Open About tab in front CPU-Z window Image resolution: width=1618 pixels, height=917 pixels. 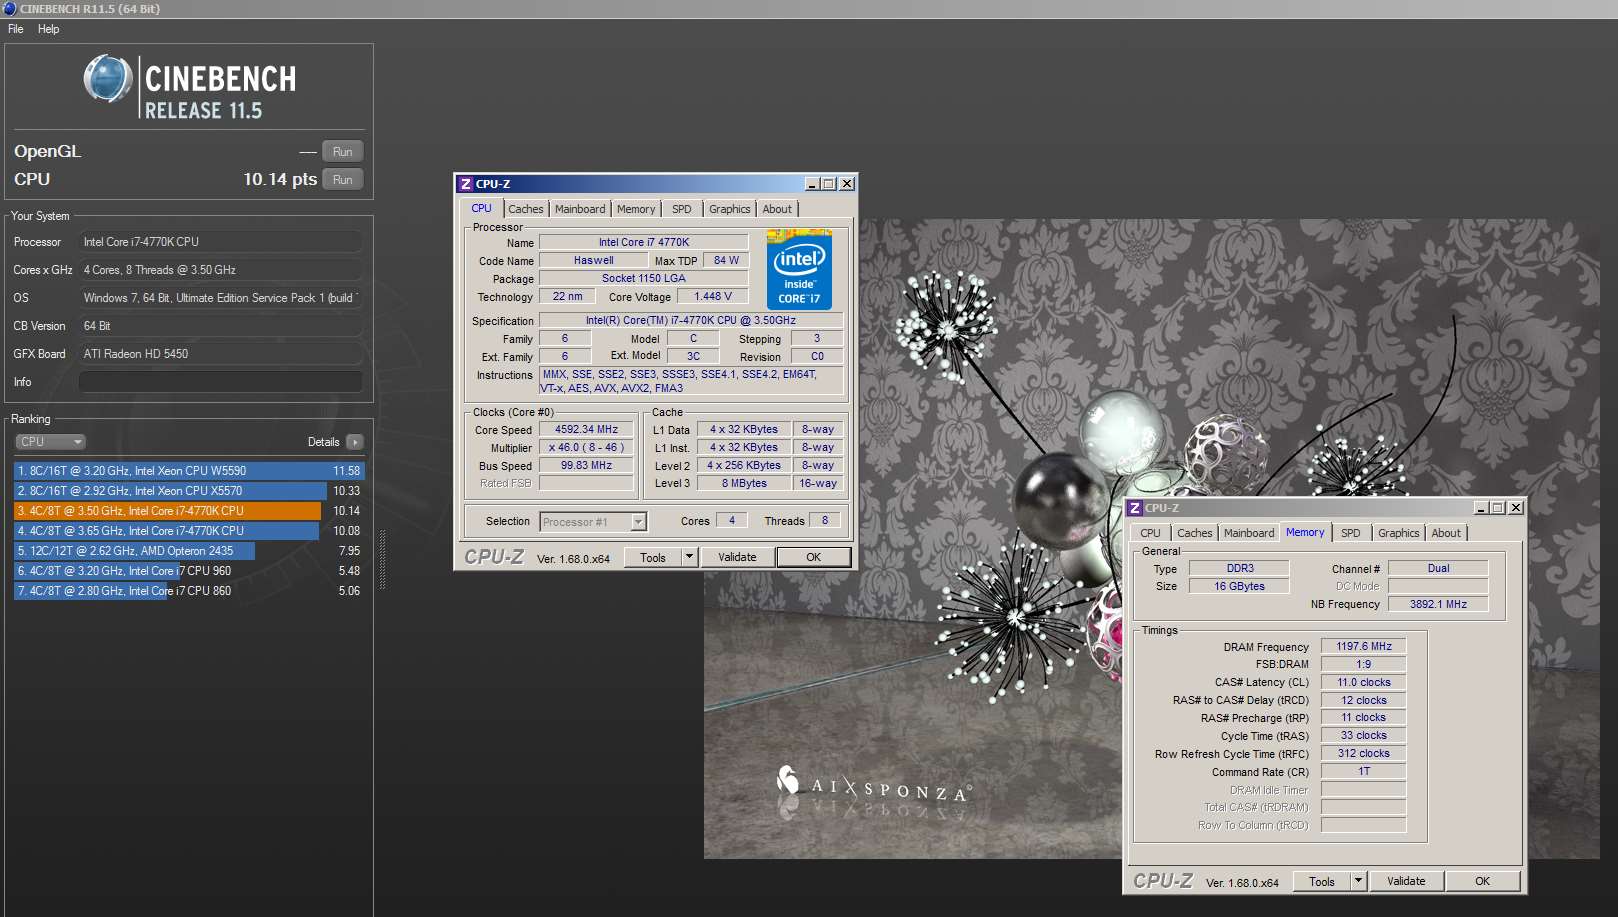point(777,209)
